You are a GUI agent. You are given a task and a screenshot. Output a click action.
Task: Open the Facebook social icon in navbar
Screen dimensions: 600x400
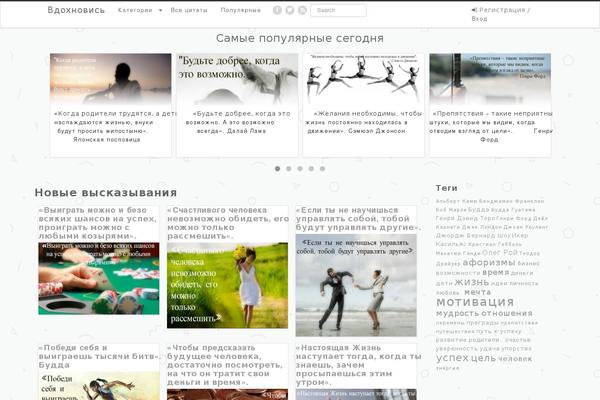click(x=277, y=10)
